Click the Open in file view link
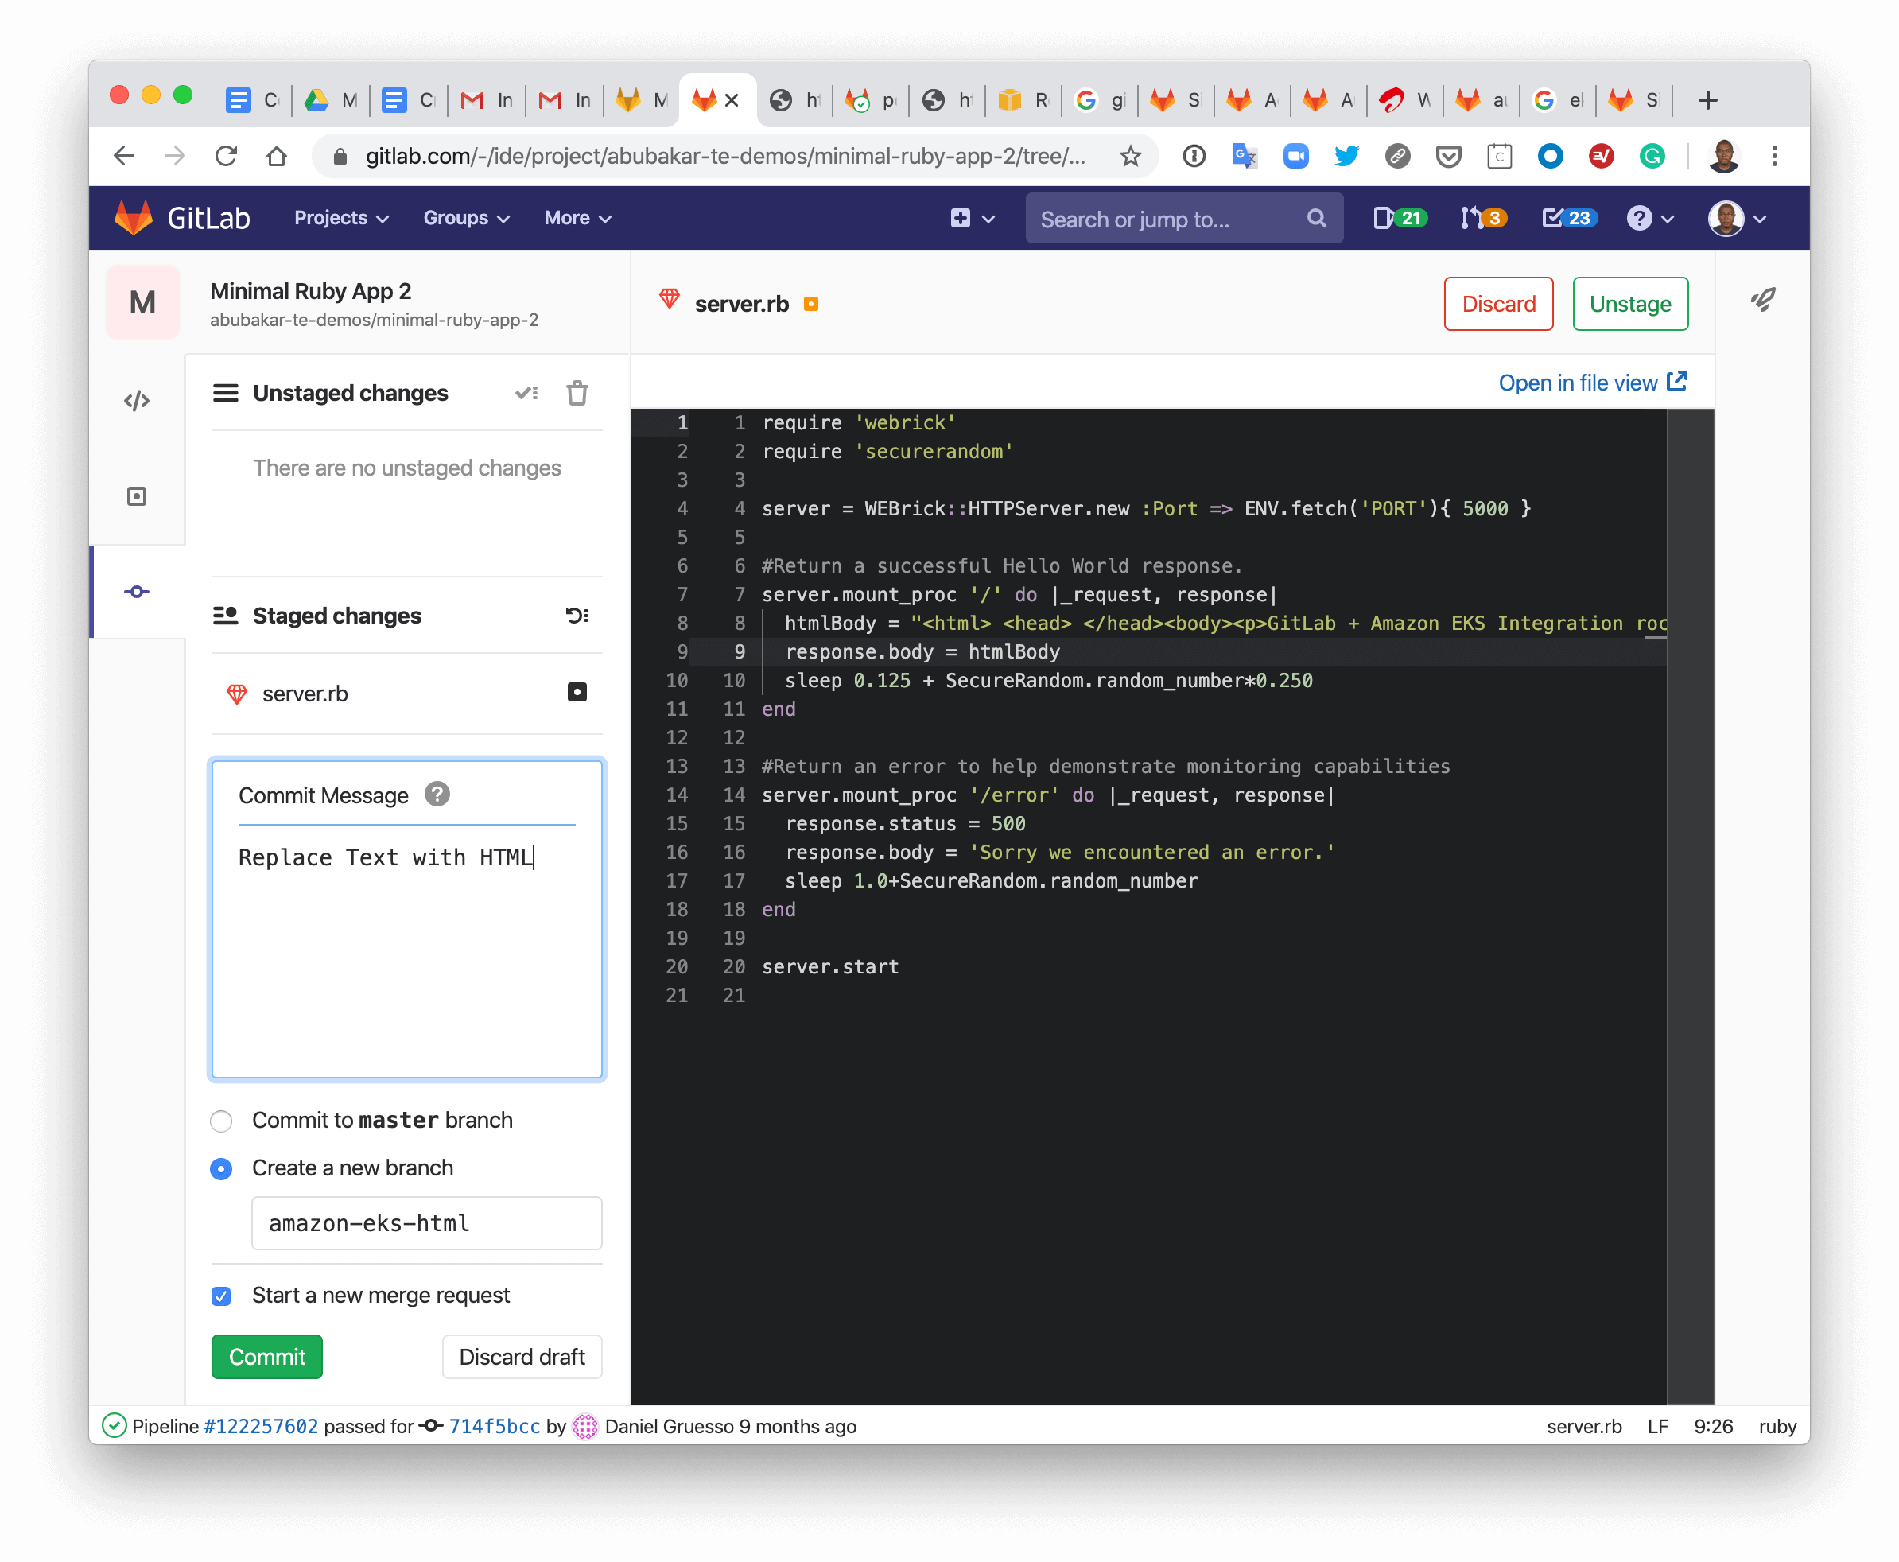Screen dimensions: 1899x1562 pos(1591,383)
